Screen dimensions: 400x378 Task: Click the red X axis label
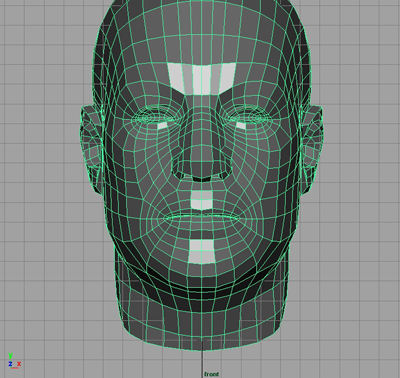pyautogui.click(x=19, y=364)
